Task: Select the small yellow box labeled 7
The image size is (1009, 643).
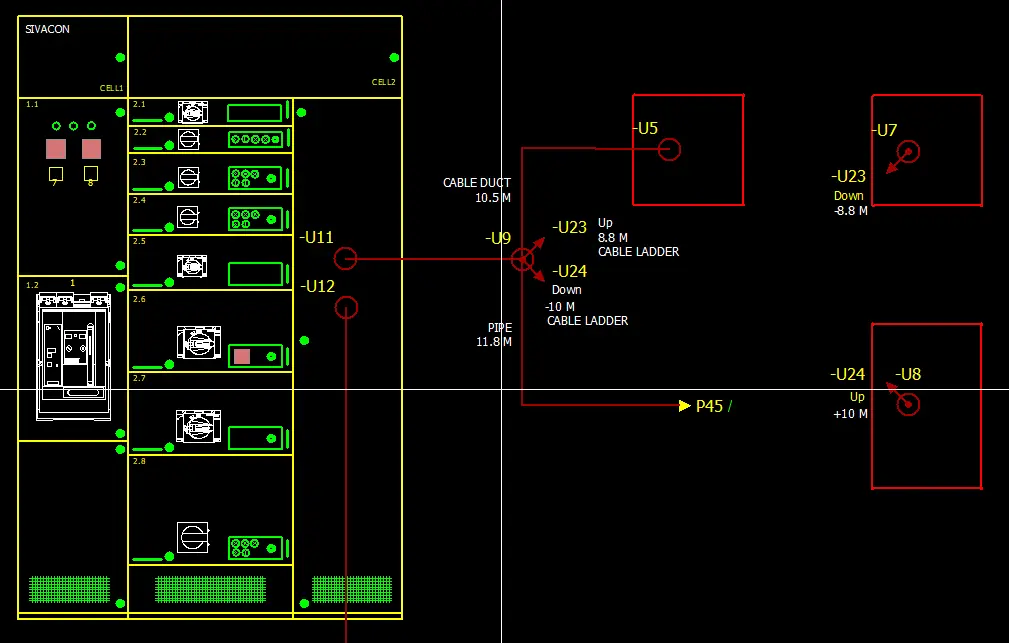Action: 56,174
